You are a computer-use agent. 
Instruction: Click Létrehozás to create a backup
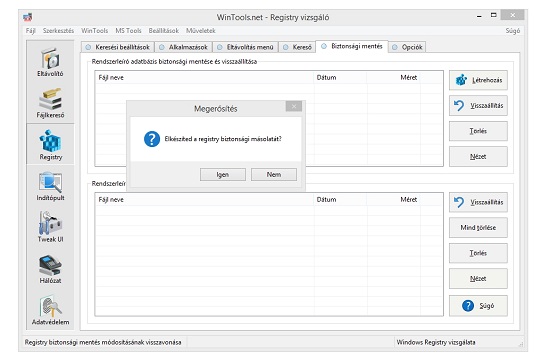[x=478, y=80]
